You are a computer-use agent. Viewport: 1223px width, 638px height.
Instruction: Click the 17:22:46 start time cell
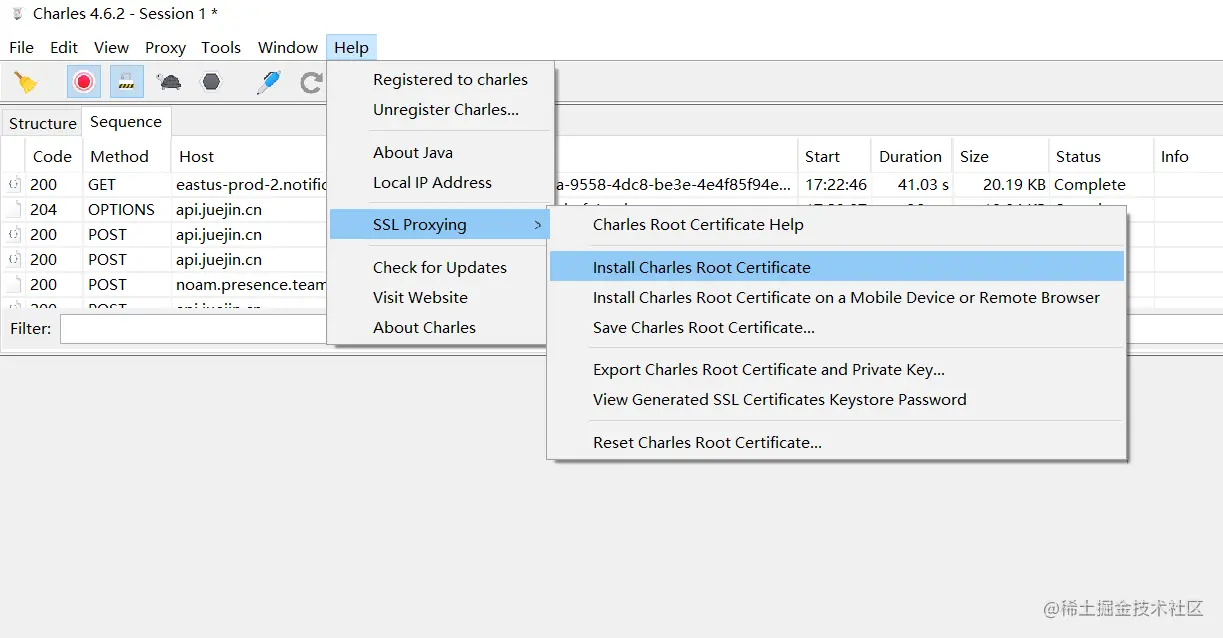point(836,184)
